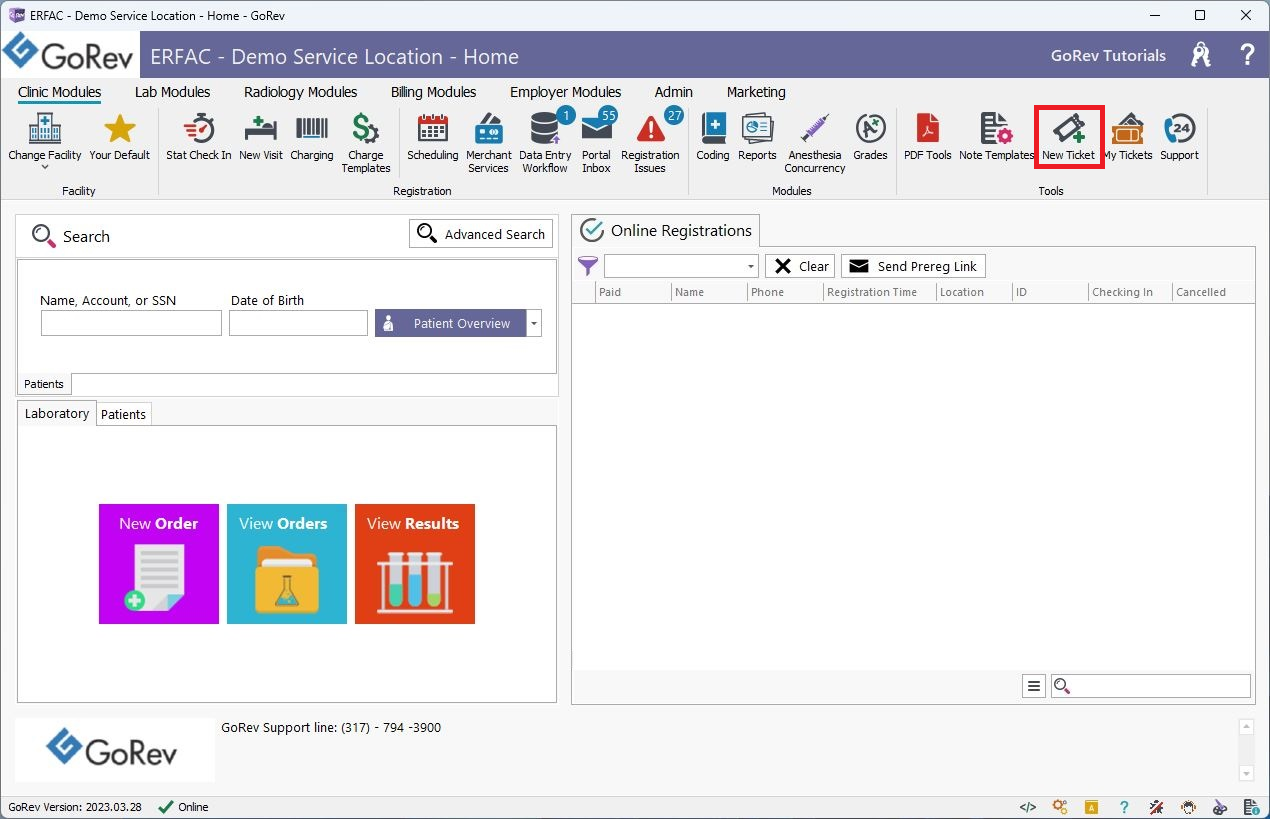
Task: View My Tickets
Action: click(x=1128, y=136)
